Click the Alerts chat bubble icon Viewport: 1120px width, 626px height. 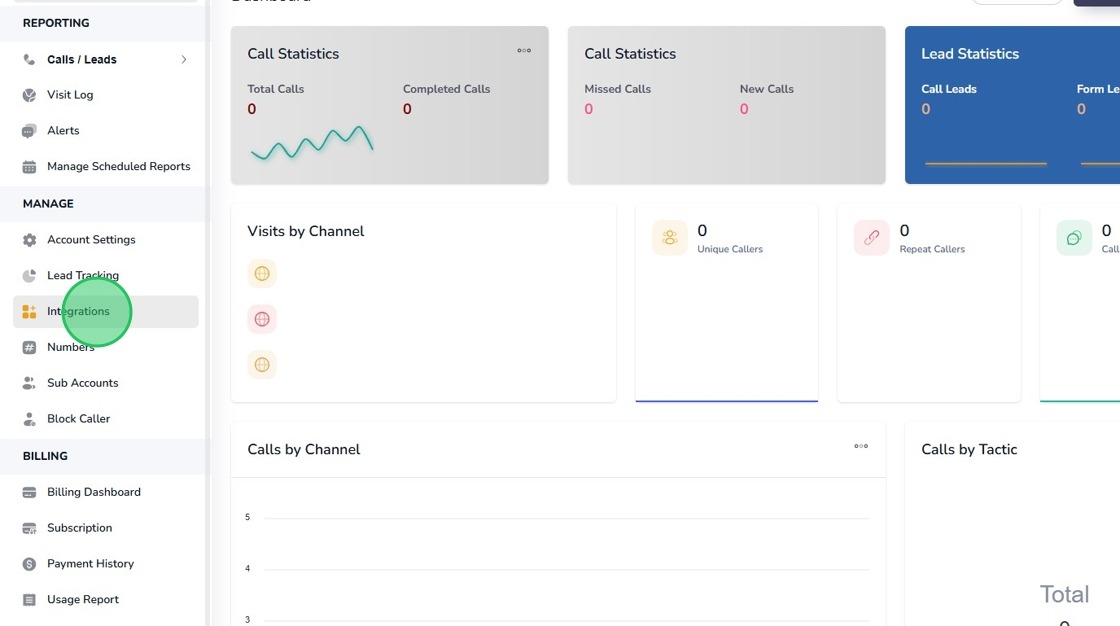point(29,131)
